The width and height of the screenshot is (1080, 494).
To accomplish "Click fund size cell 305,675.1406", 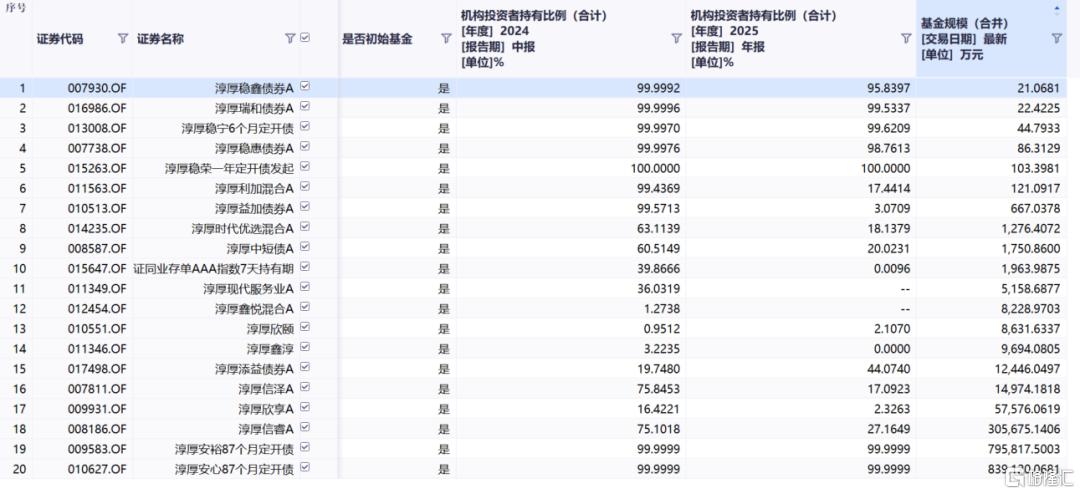I will pyautogui.click(x=1026, y=429).
